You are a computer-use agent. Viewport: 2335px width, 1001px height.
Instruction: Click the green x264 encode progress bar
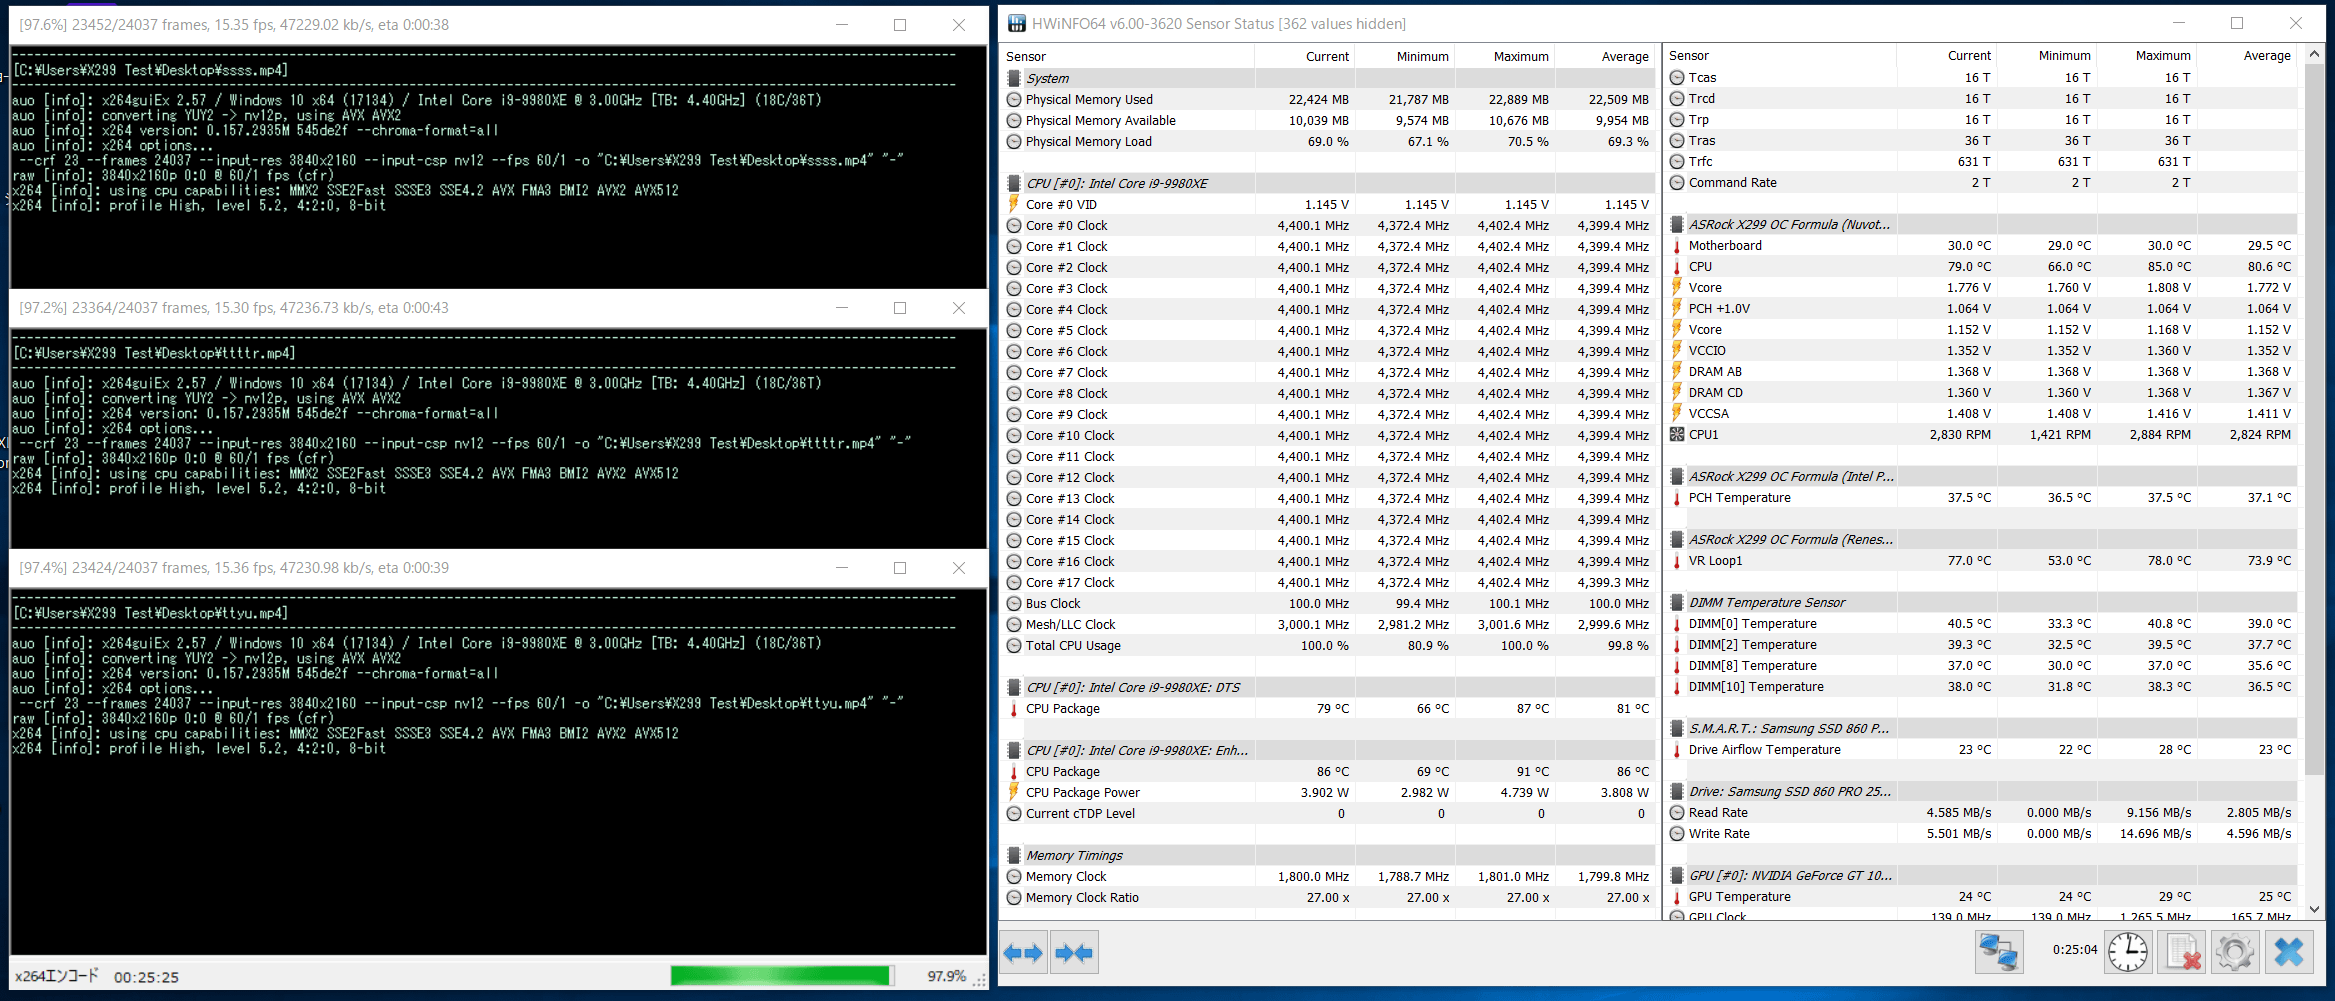coord(781,975)
